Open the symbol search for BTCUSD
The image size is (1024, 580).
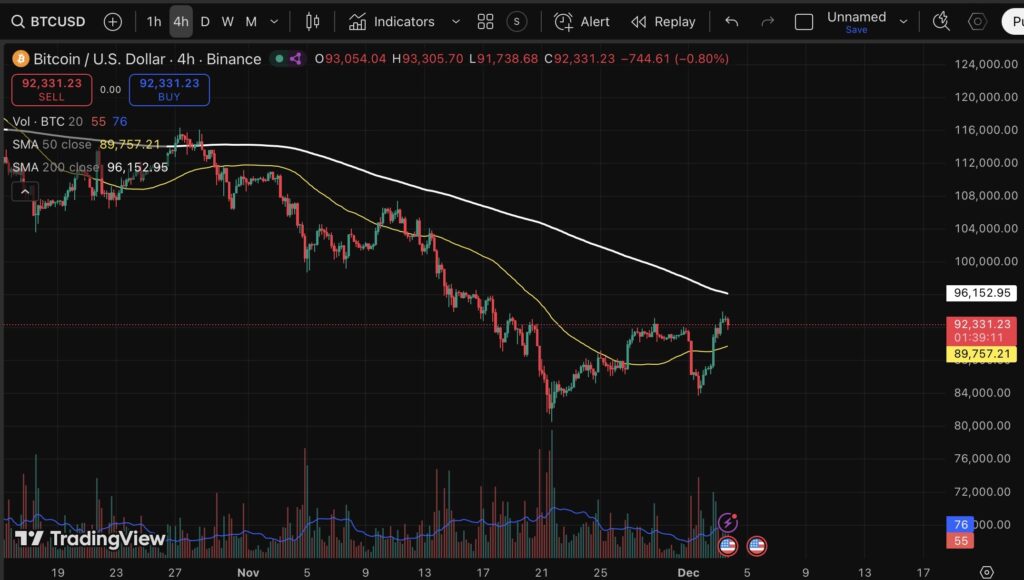click(45, 21)
